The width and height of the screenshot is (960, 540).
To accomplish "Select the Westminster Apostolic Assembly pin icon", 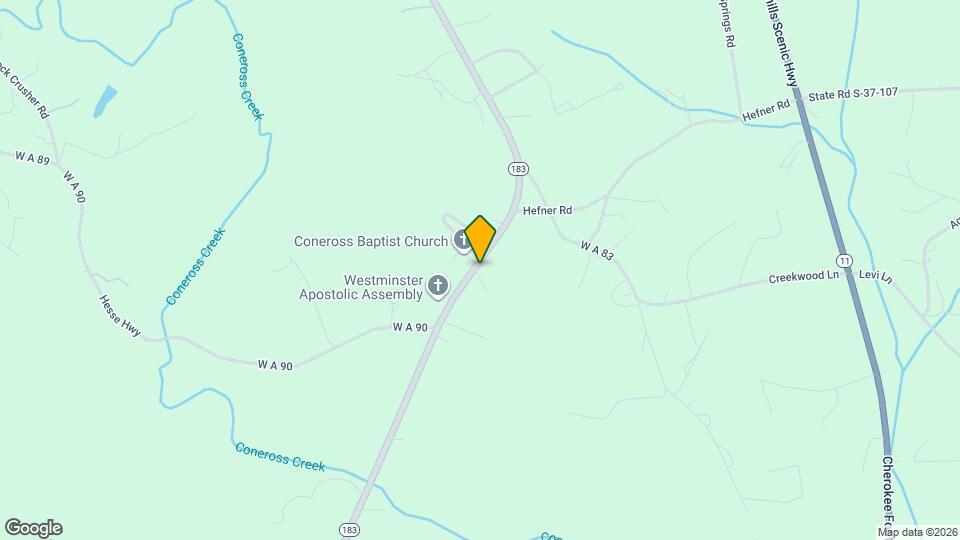I will click(438, 287).
